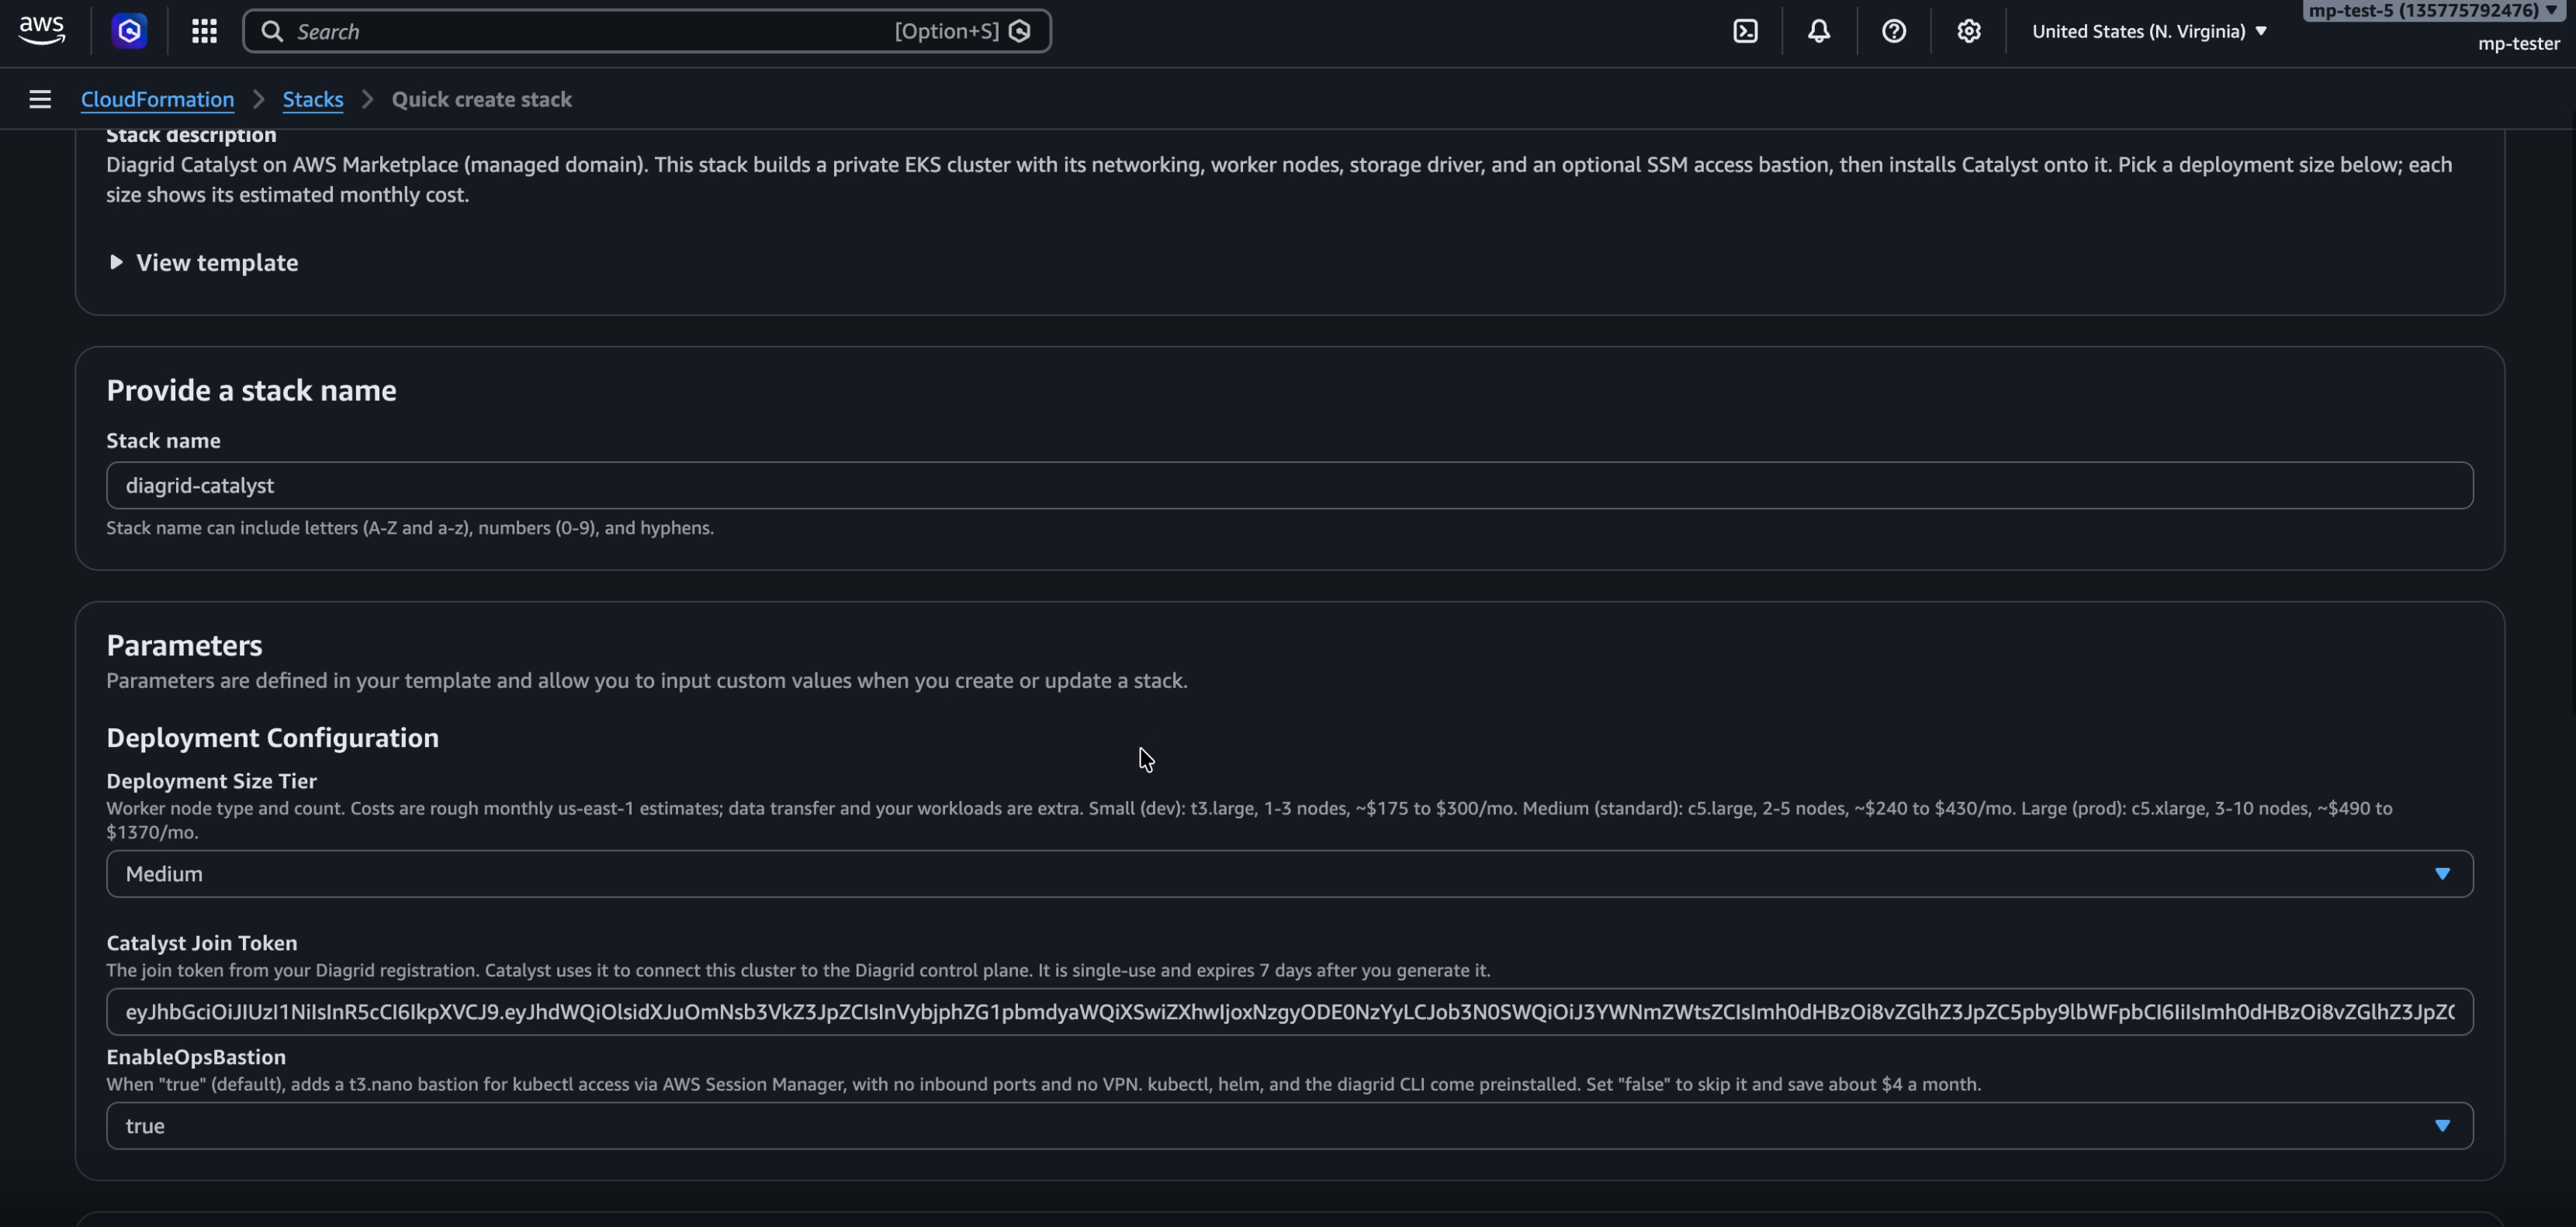Screen dimensions: 2576x1227
Task: Click the 'EnableOpsBastion' label
Action: pos(196,1057)
